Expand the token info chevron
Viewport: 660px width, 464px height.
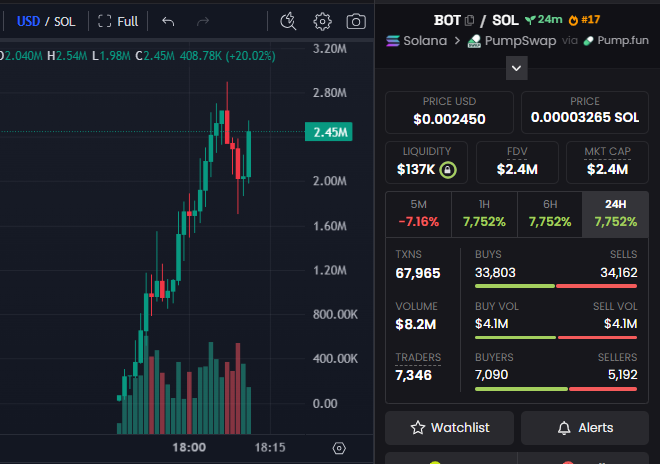click(x=516, y=68)
